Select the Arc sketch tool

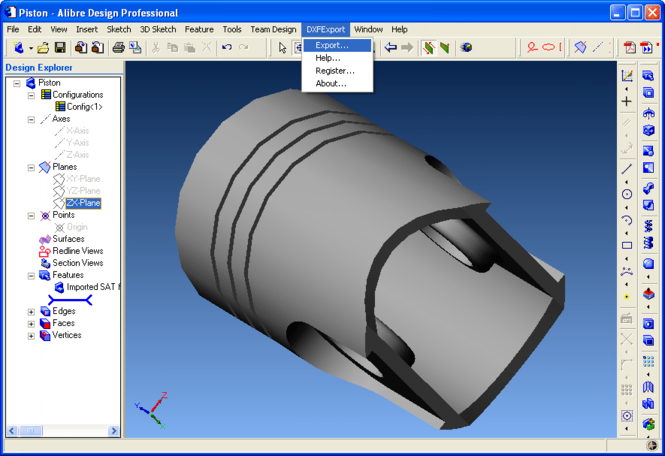[x=627, y=220]
